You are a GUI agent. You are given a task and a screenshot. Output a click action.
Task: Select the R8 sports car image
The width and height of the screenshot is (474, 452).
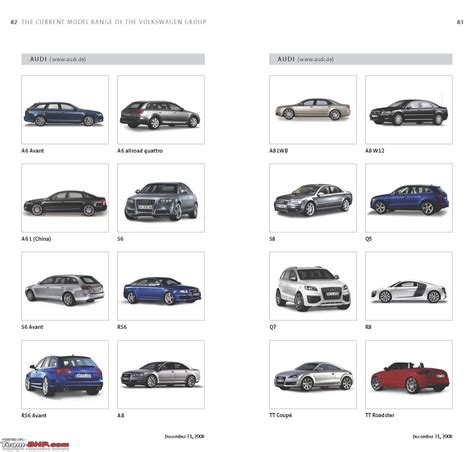pos(409,286)
